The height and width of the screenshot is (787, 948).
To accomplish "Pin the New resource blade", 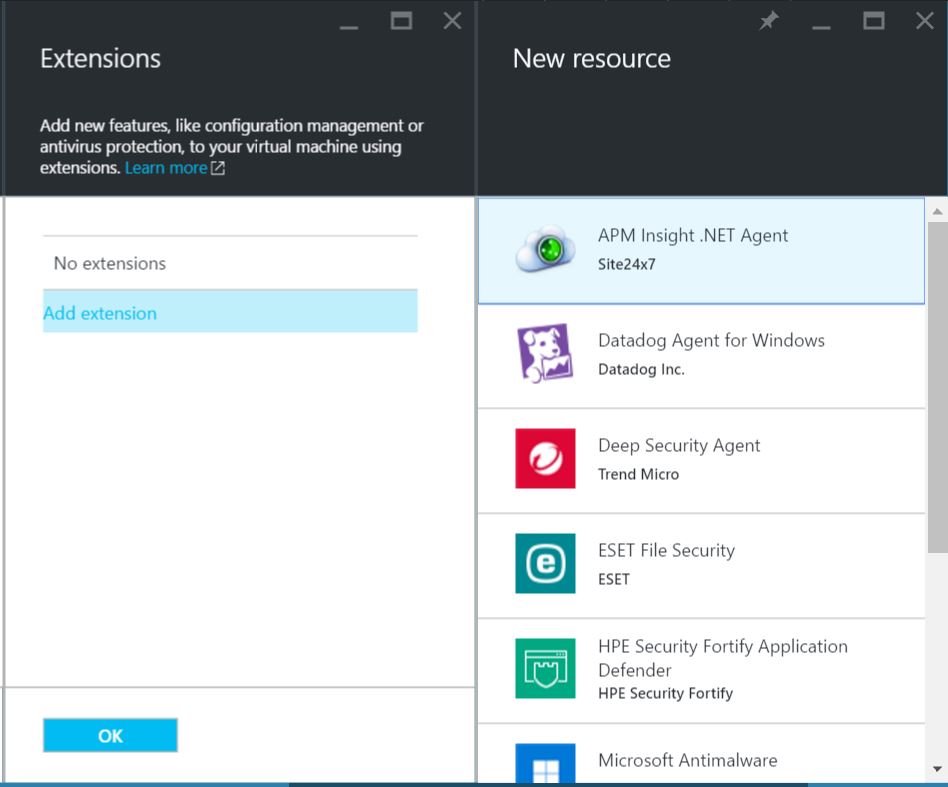I will click(x=768, y=20).
